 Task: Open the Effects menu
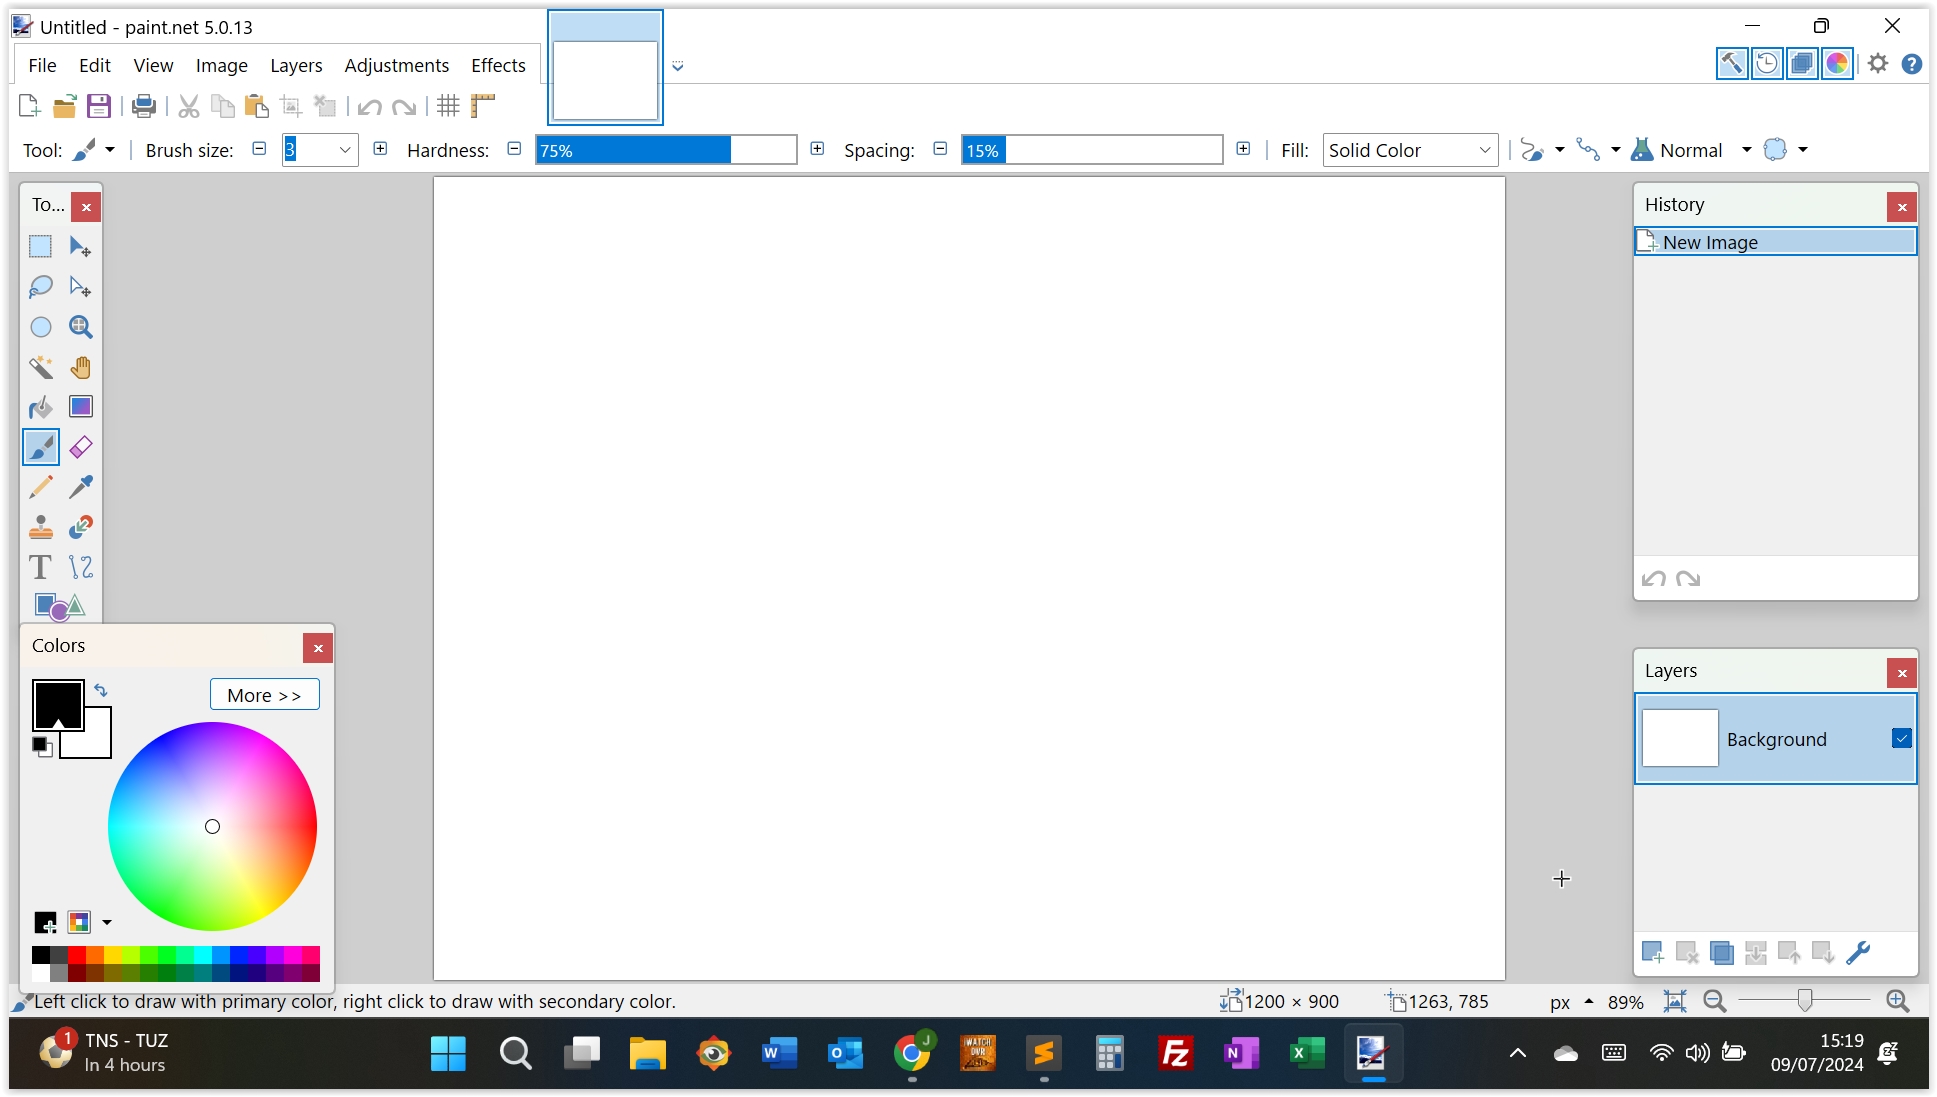498,65
